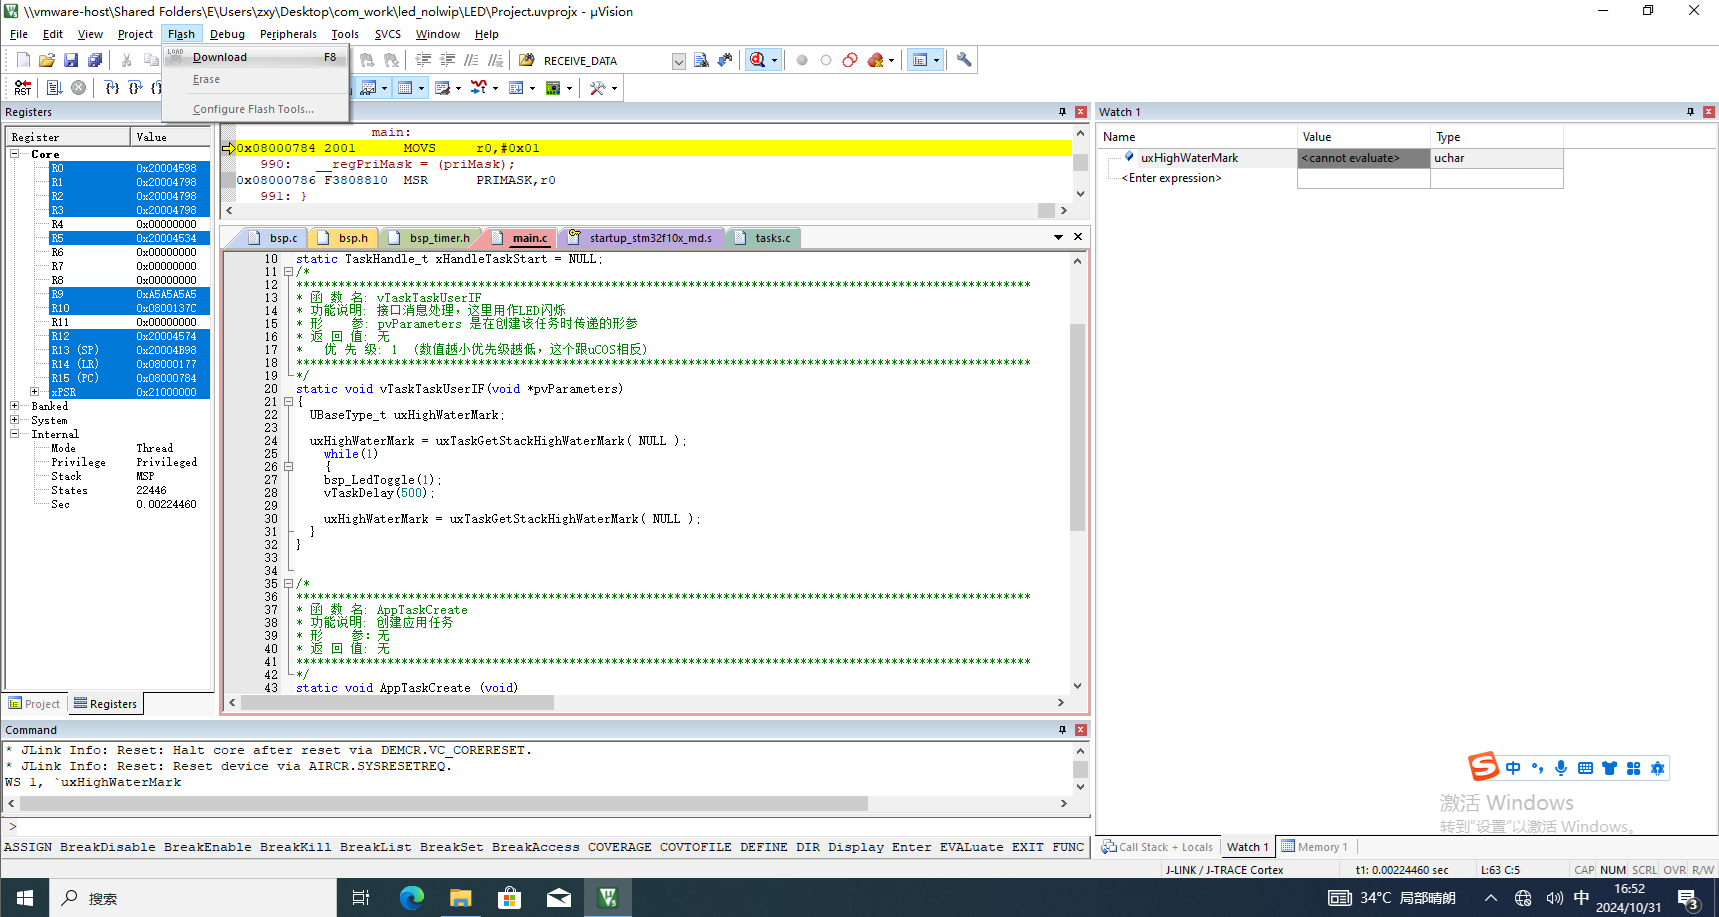Click the New file toolbar icon
Image resolution: width=1719 pixels, height=917 pixels.
tap(23, 60)
